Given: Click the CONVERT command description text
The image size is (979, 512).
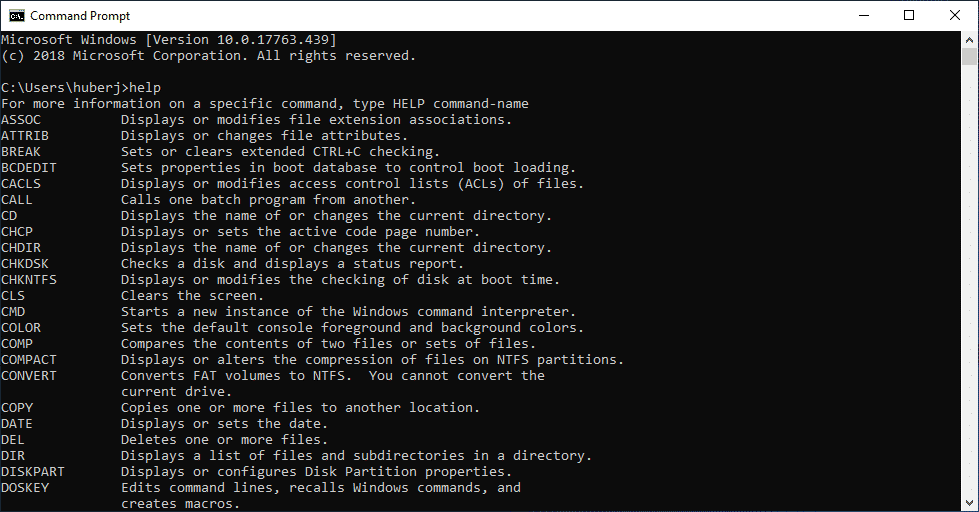Looking at the screenshot, I should [333, 383].
